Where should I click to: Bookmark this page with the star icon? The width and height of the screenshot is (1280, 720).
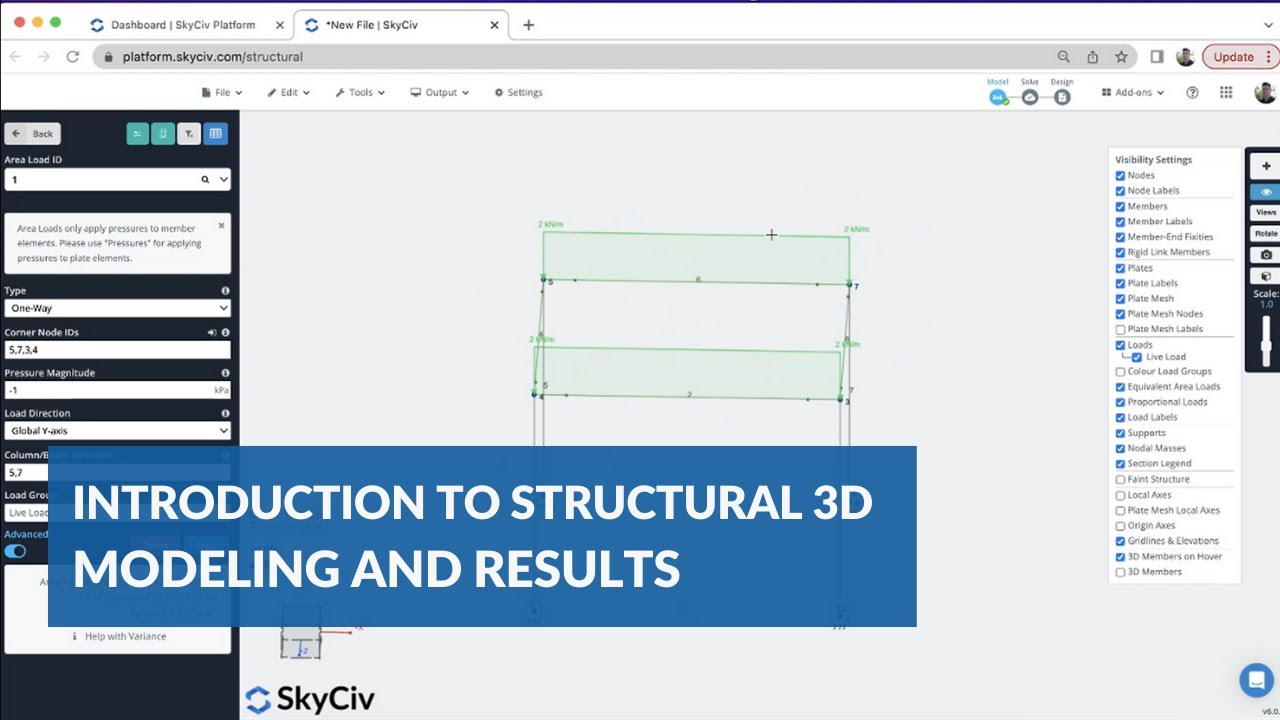click(x=1121, y=57)
